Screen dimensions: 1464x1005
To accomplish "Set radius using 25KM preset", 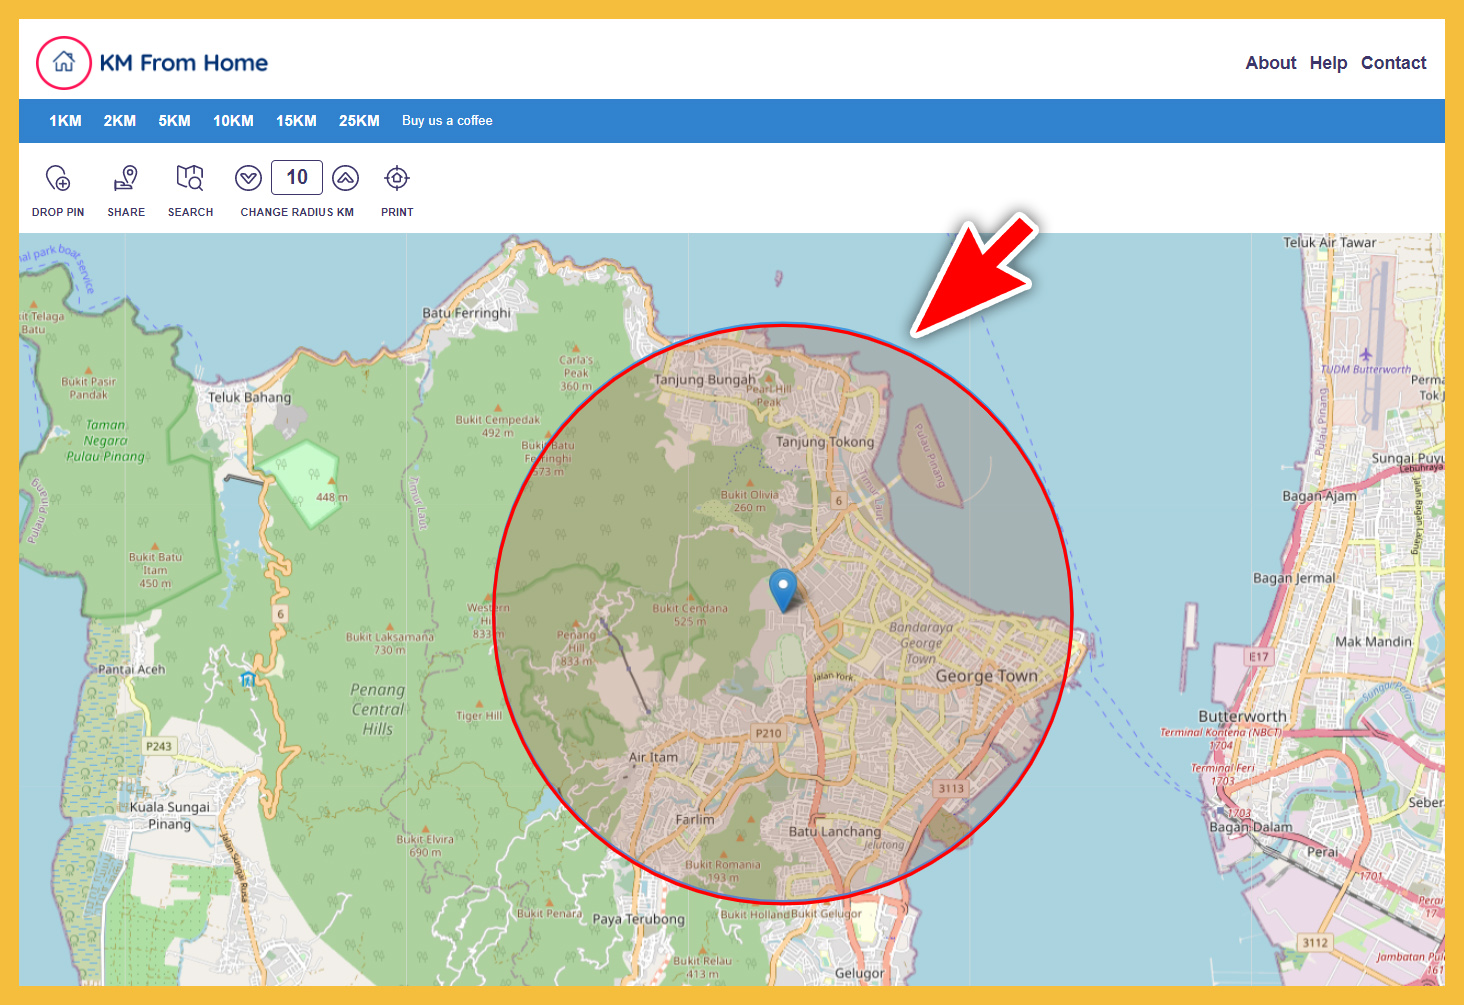I will pos(359,121).
